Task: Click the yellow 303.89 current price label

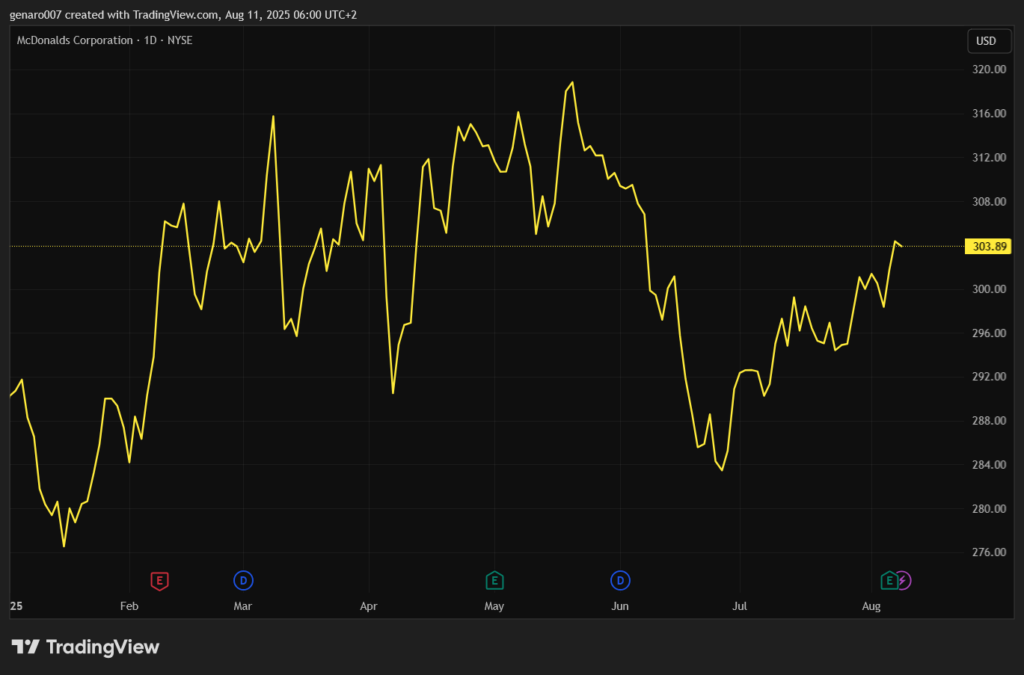Action: click(985, 246)
